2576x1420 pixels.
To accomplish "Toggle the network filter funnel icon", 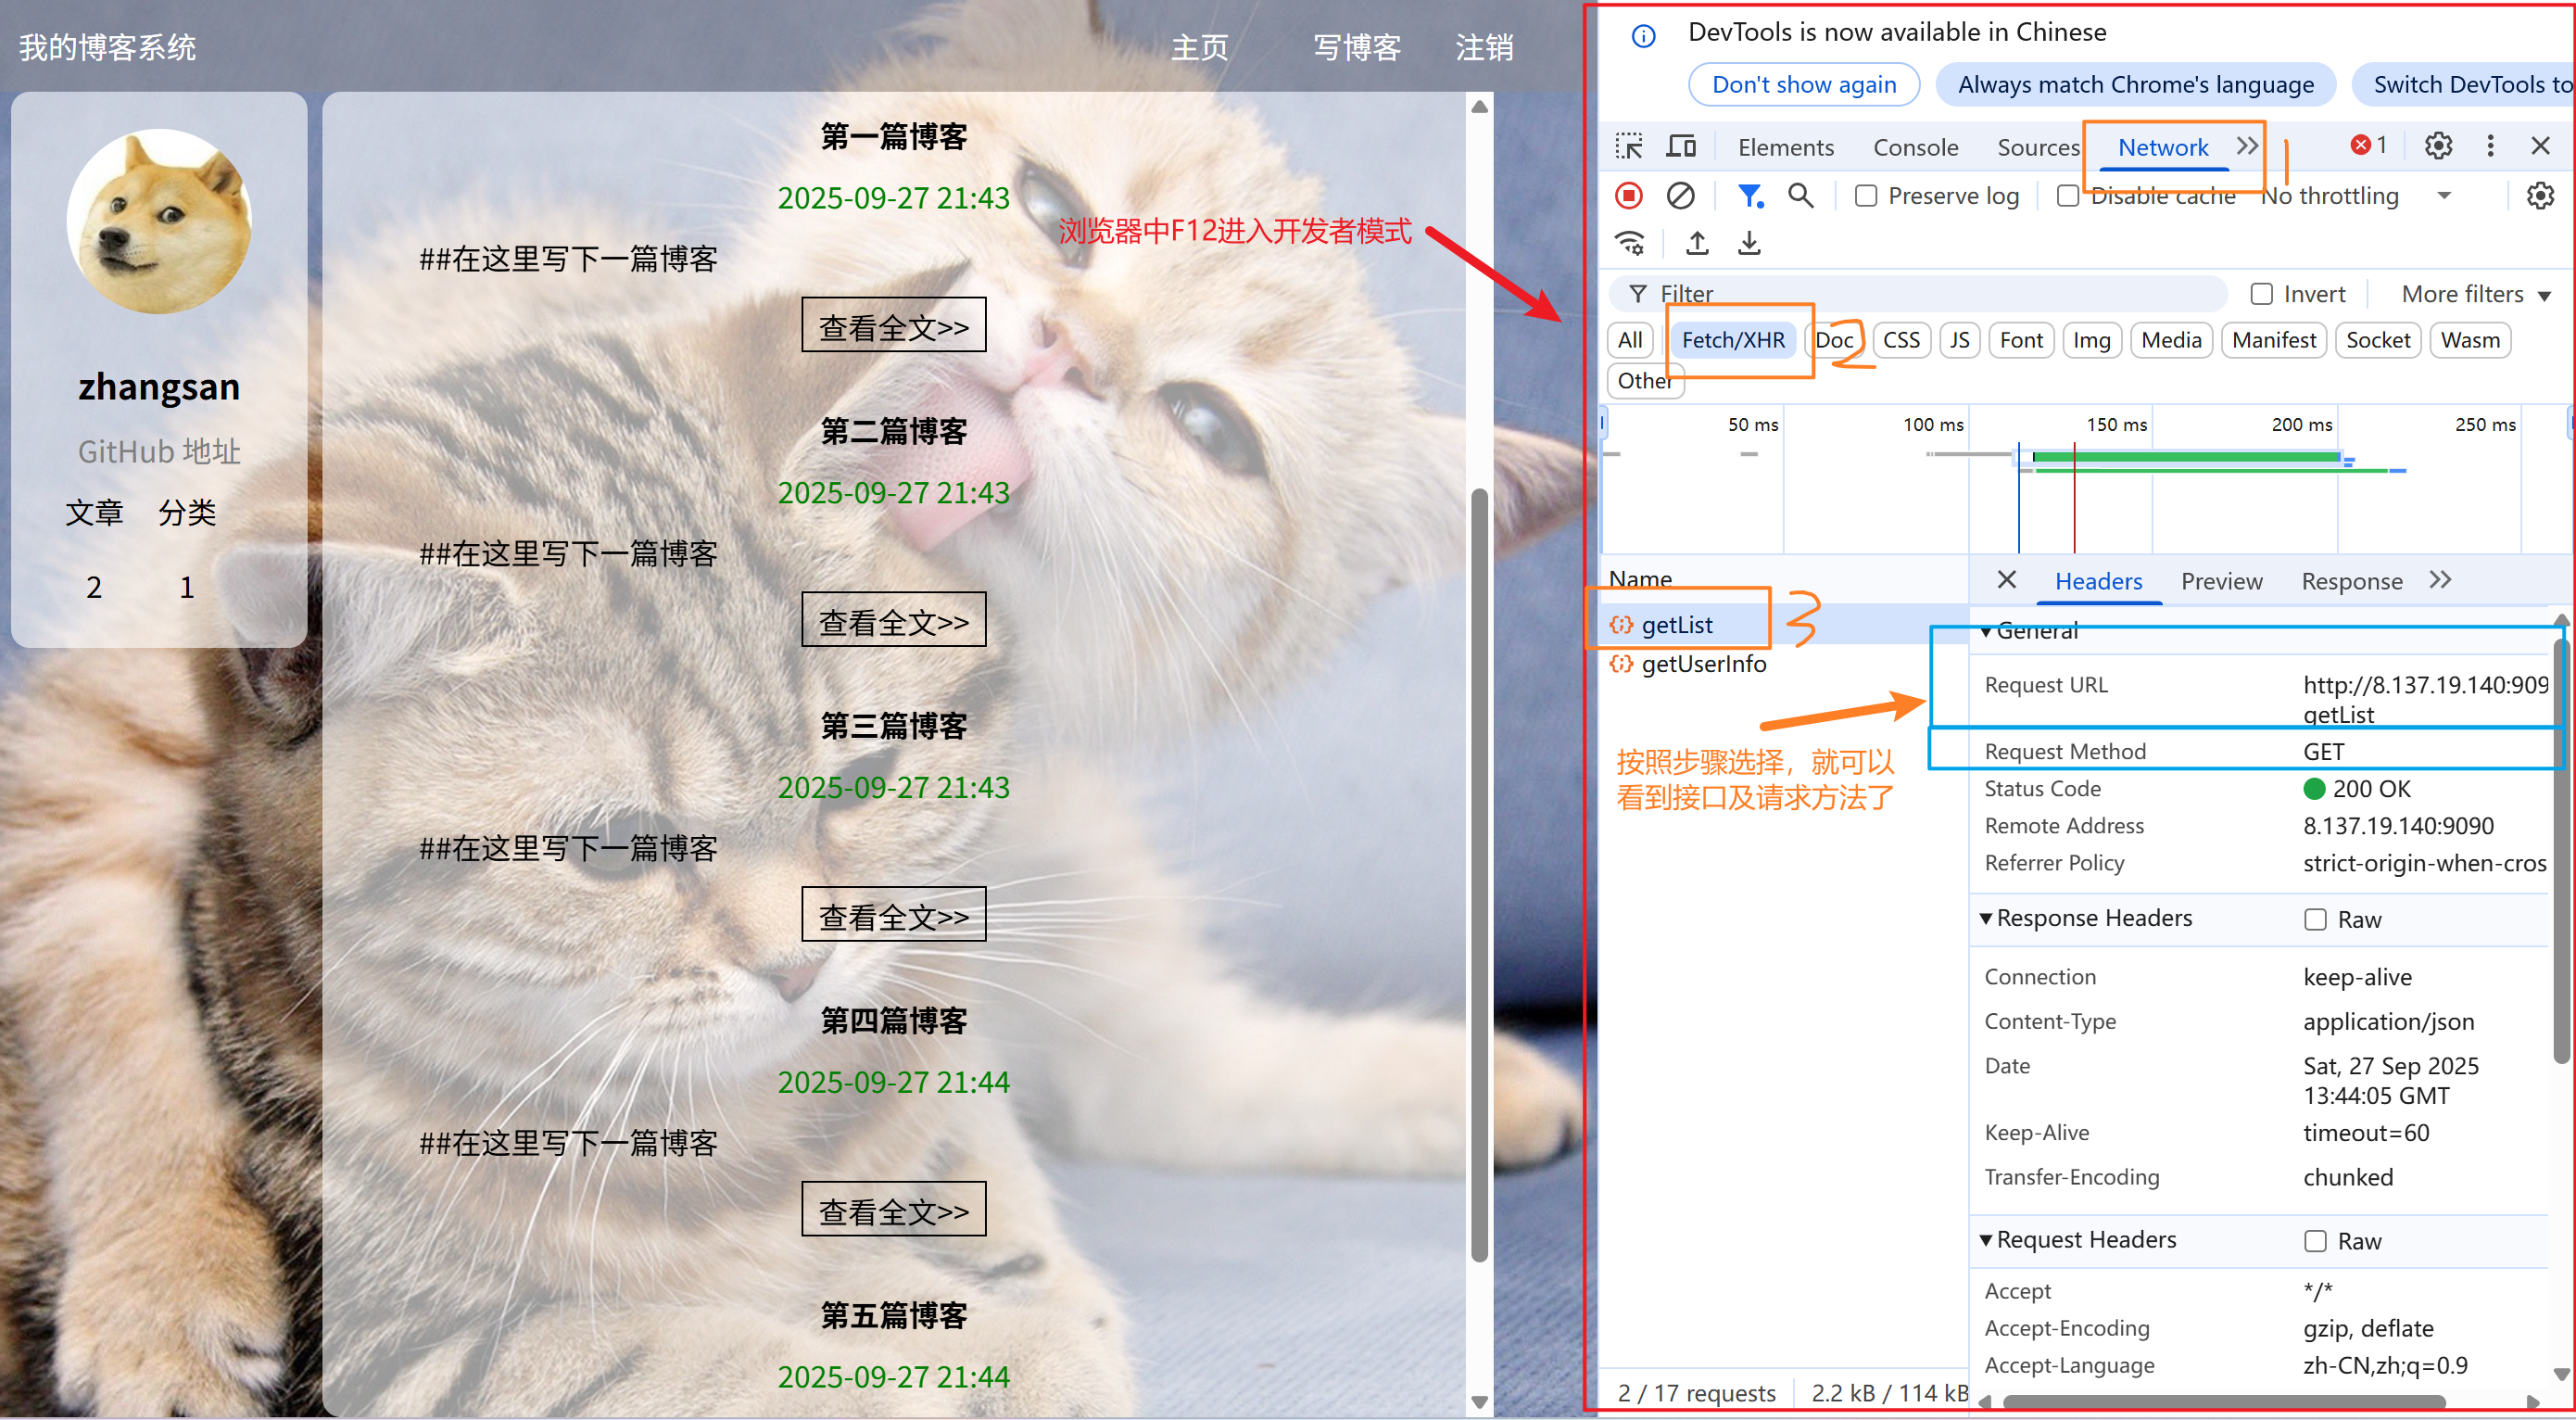I will tap(1750, 195).
